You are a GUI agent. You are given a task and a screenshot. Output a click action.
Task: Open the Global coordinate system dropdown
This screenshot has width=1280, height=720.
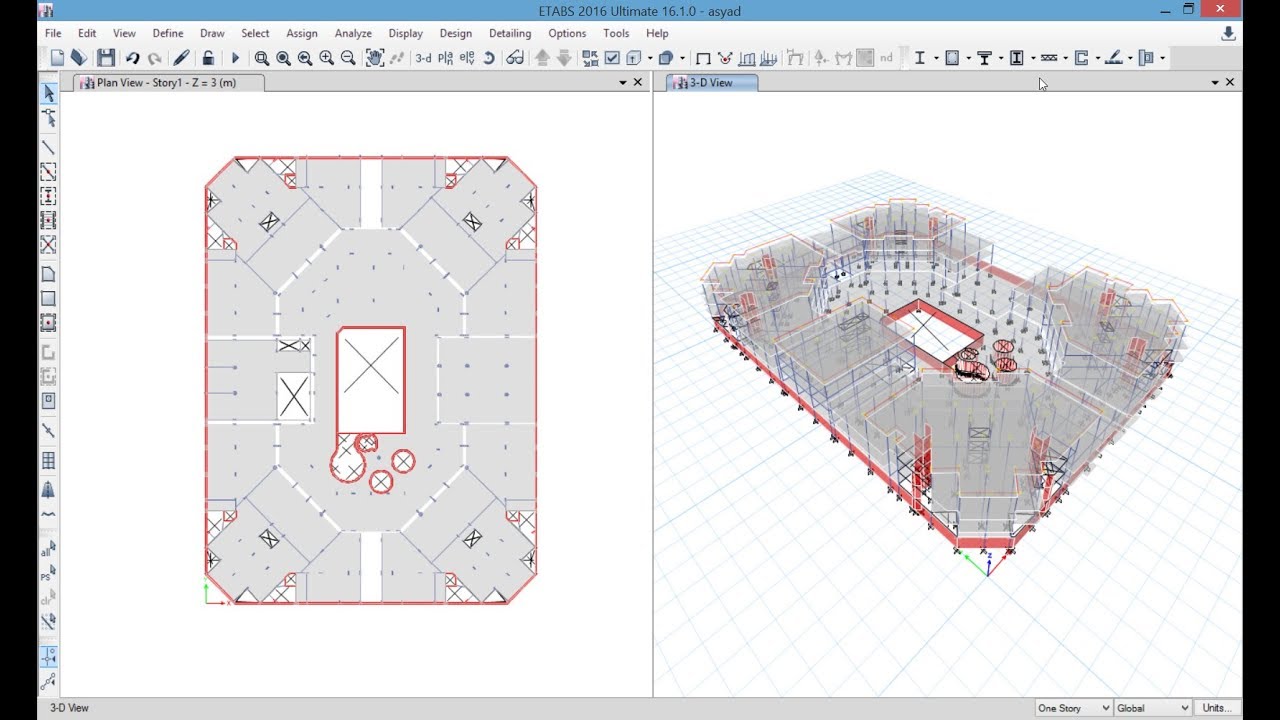click(x=1152, y=708)
